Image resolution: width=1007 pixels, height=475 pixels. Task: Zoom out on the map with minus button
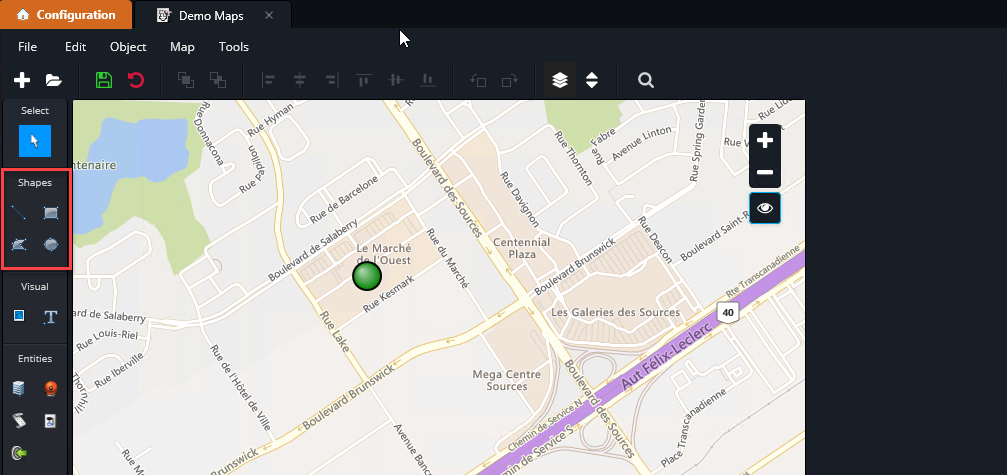click(x=765, y=173)
